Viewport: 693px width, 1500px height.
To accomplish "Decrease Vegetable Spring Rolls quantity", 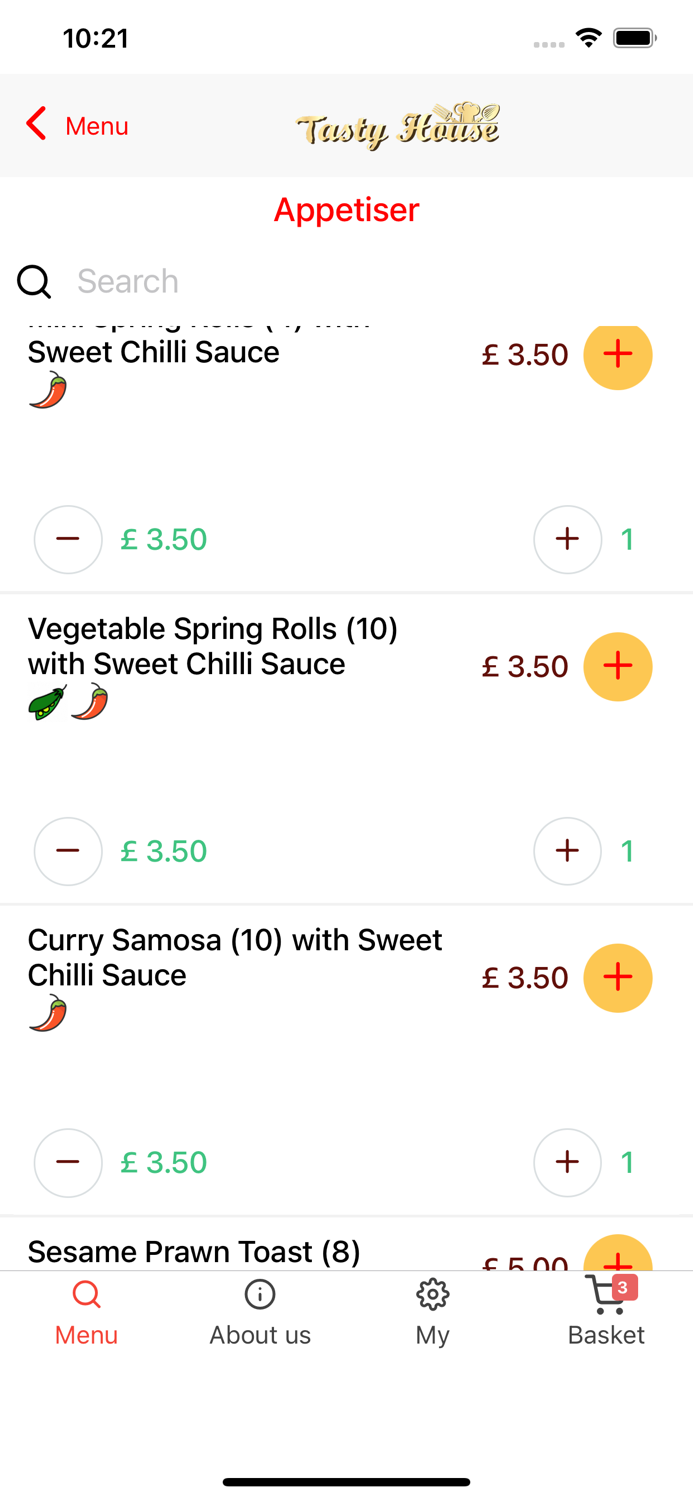I will pos(68,851).
